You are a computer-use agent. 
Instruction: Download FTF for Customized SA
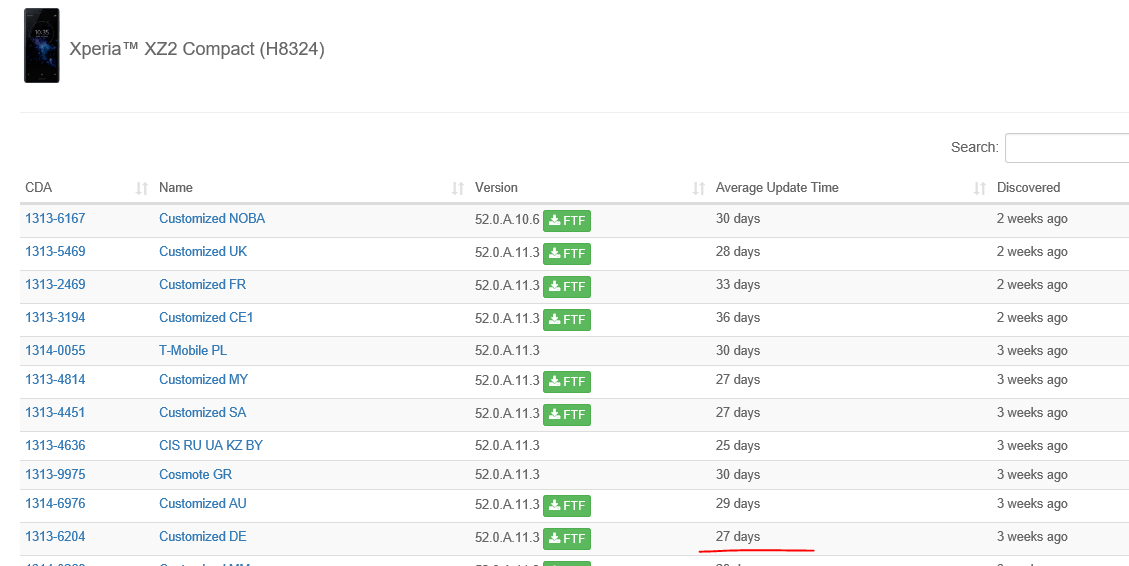coord(567,415)
